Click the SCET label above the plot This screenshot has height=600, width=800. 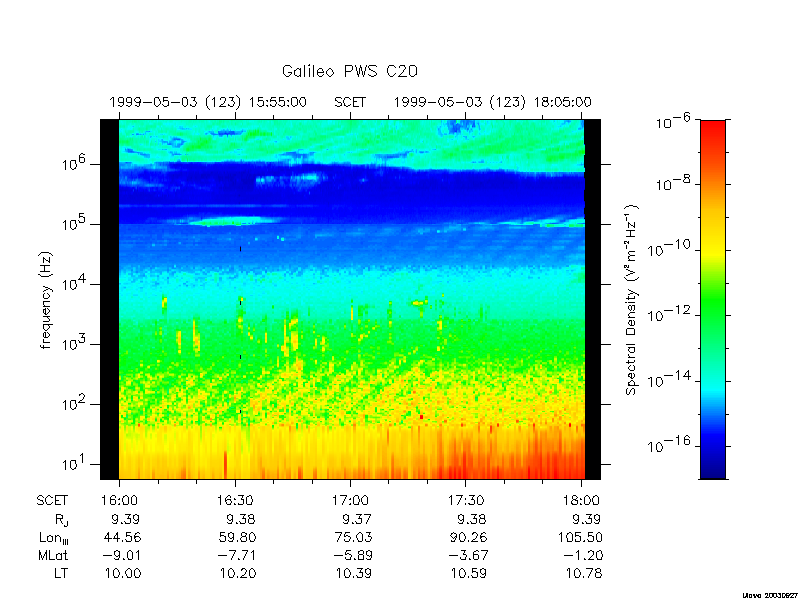[350, 102]
